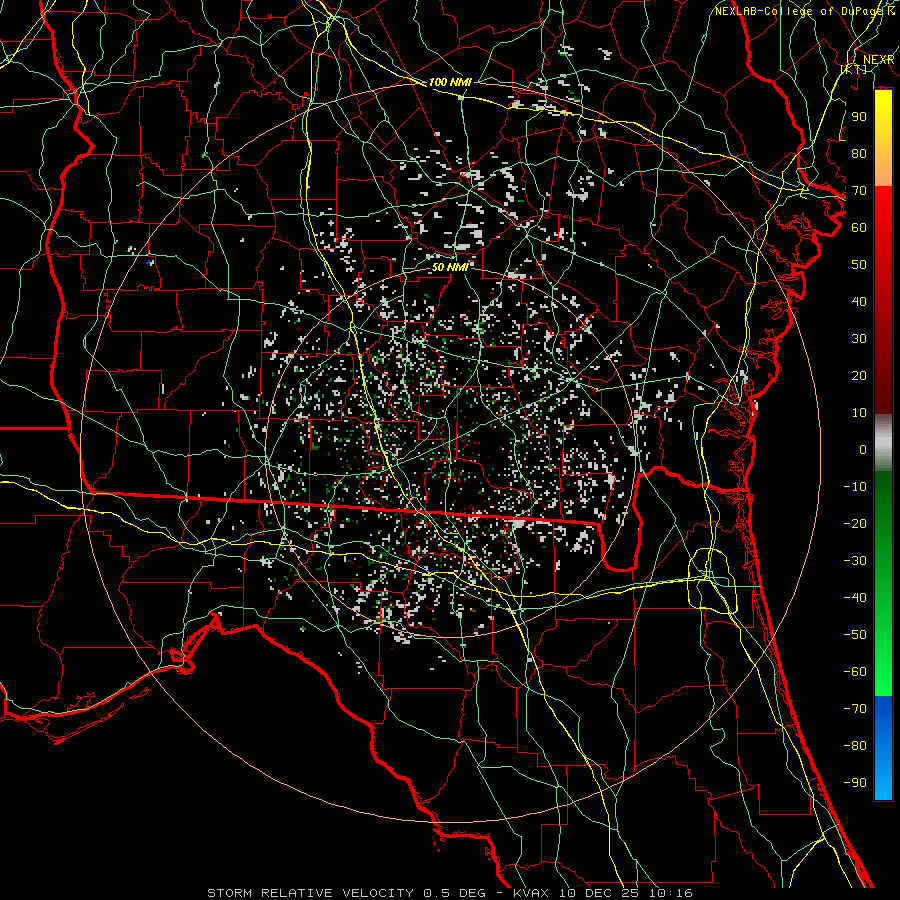The image size is (900, 900).
Task: Click the positive 60 scale value
Action: tap(859, 227)
